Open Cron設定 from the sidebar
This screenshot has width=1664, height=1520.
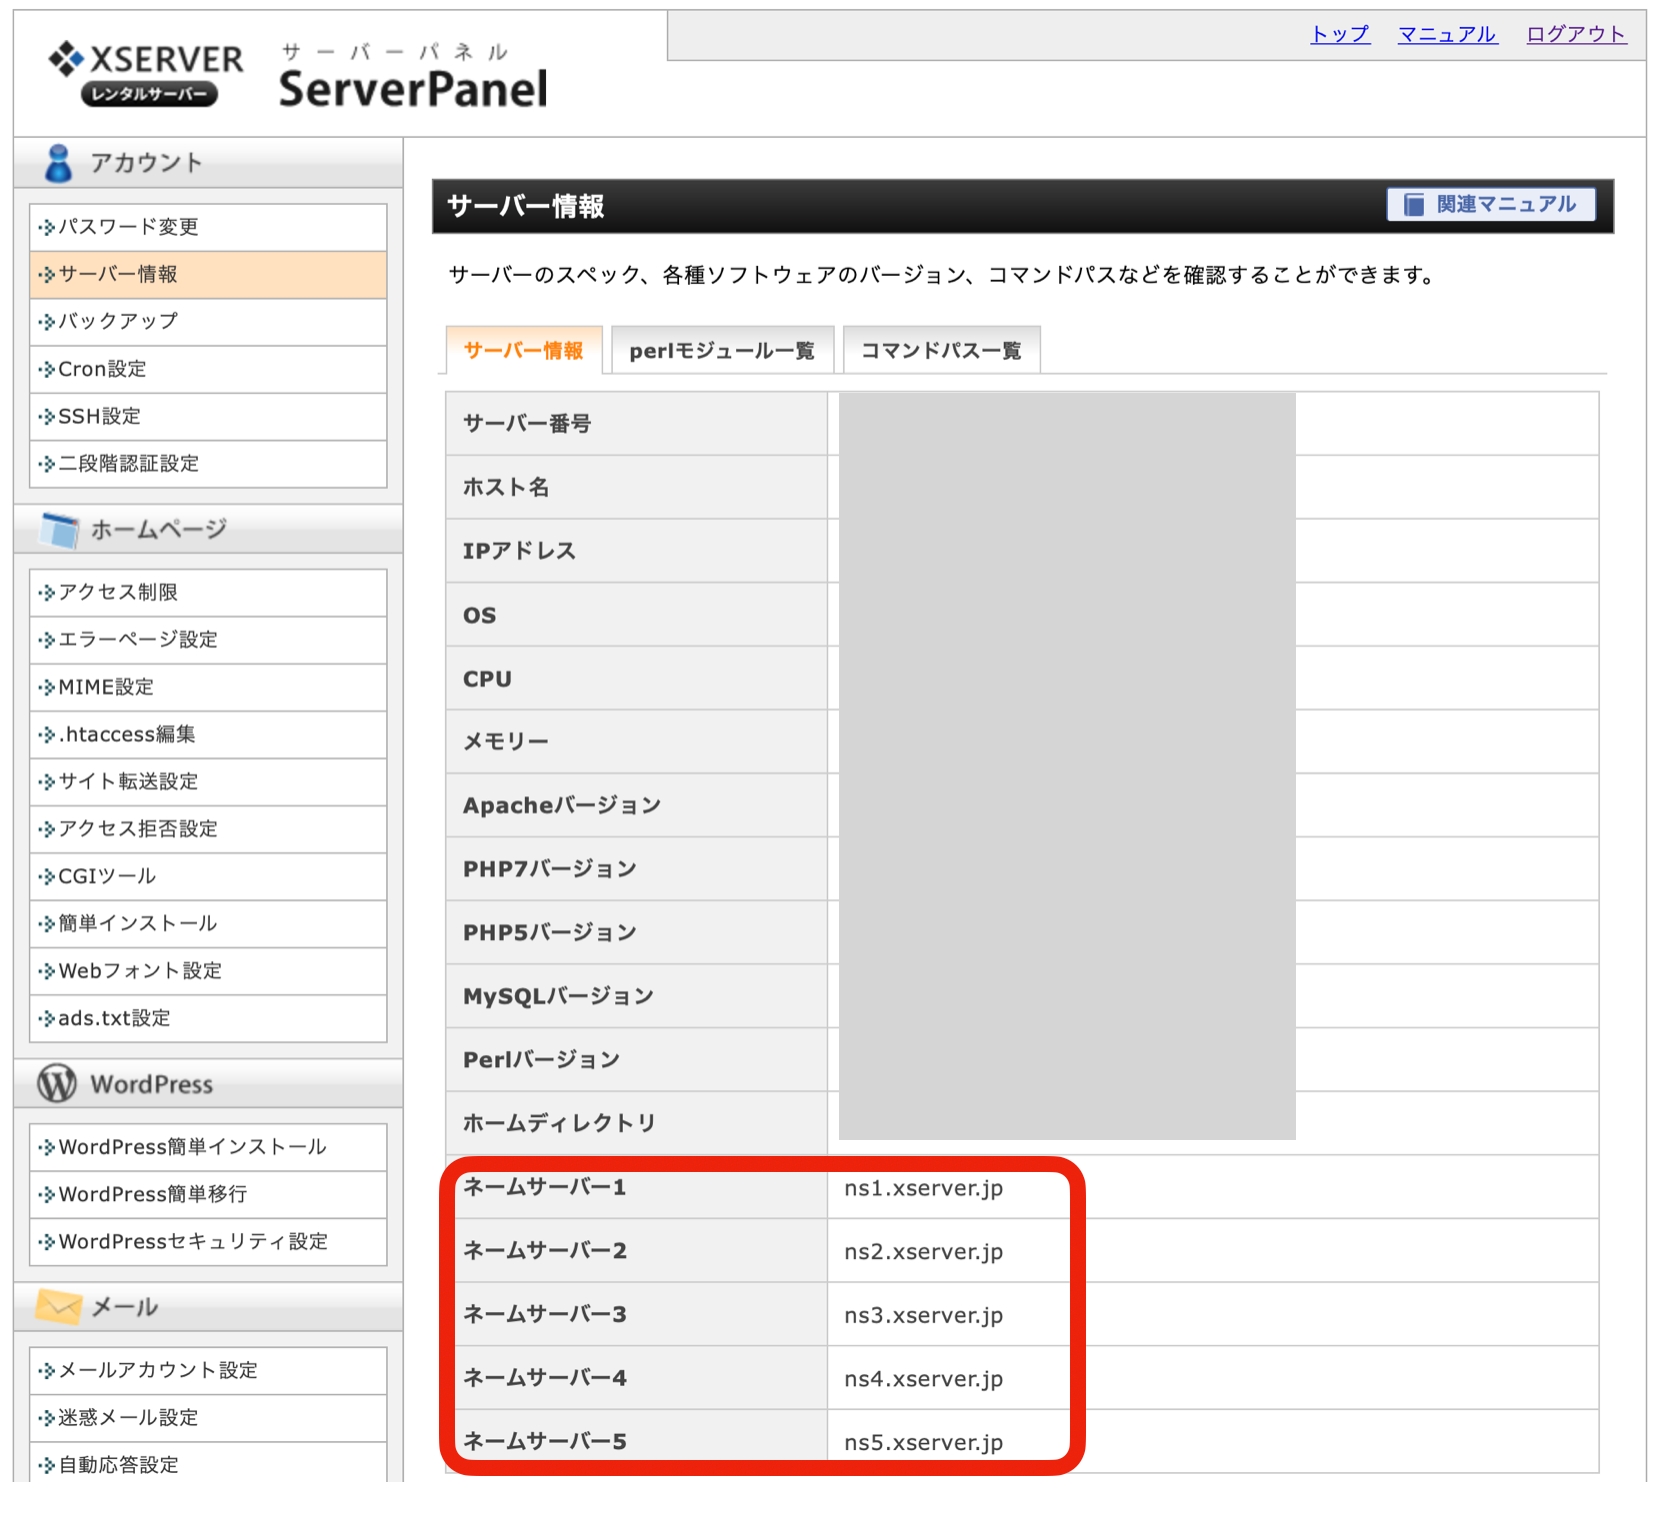point(100,369)
